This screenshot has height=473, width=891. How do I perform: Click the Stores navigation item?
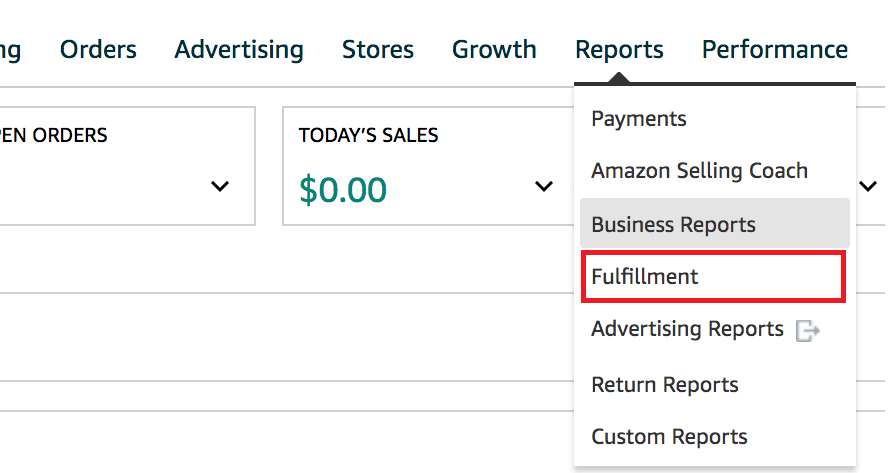pos(378,49)
